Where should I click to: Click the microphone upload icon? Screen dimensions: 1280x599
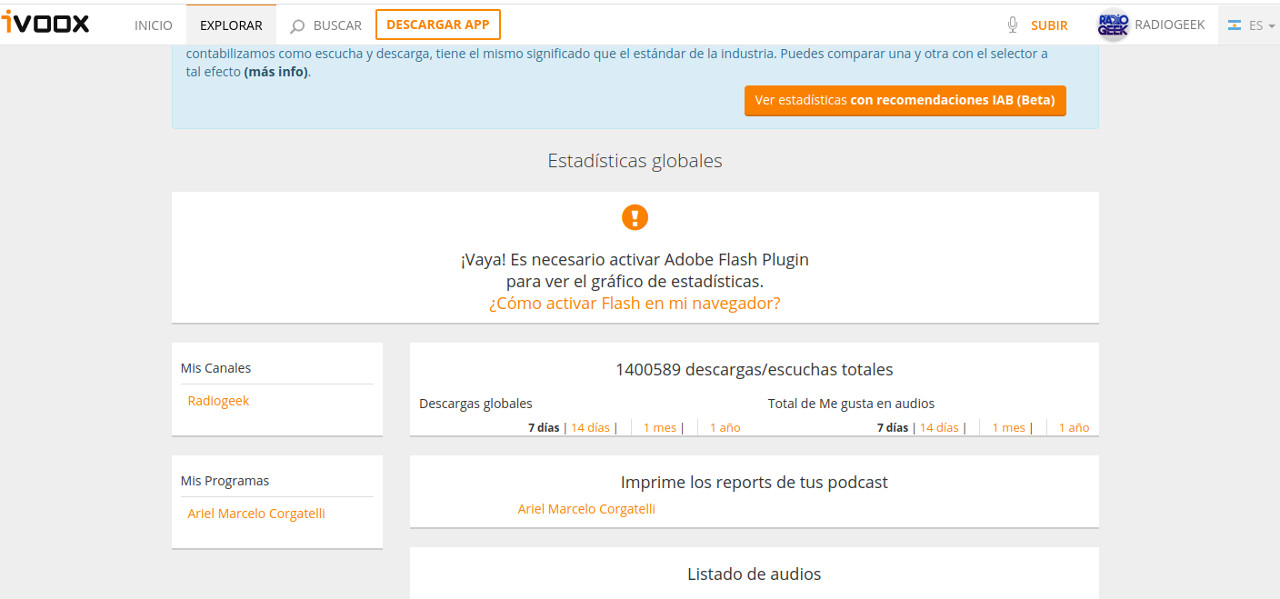click(1012, 25)
